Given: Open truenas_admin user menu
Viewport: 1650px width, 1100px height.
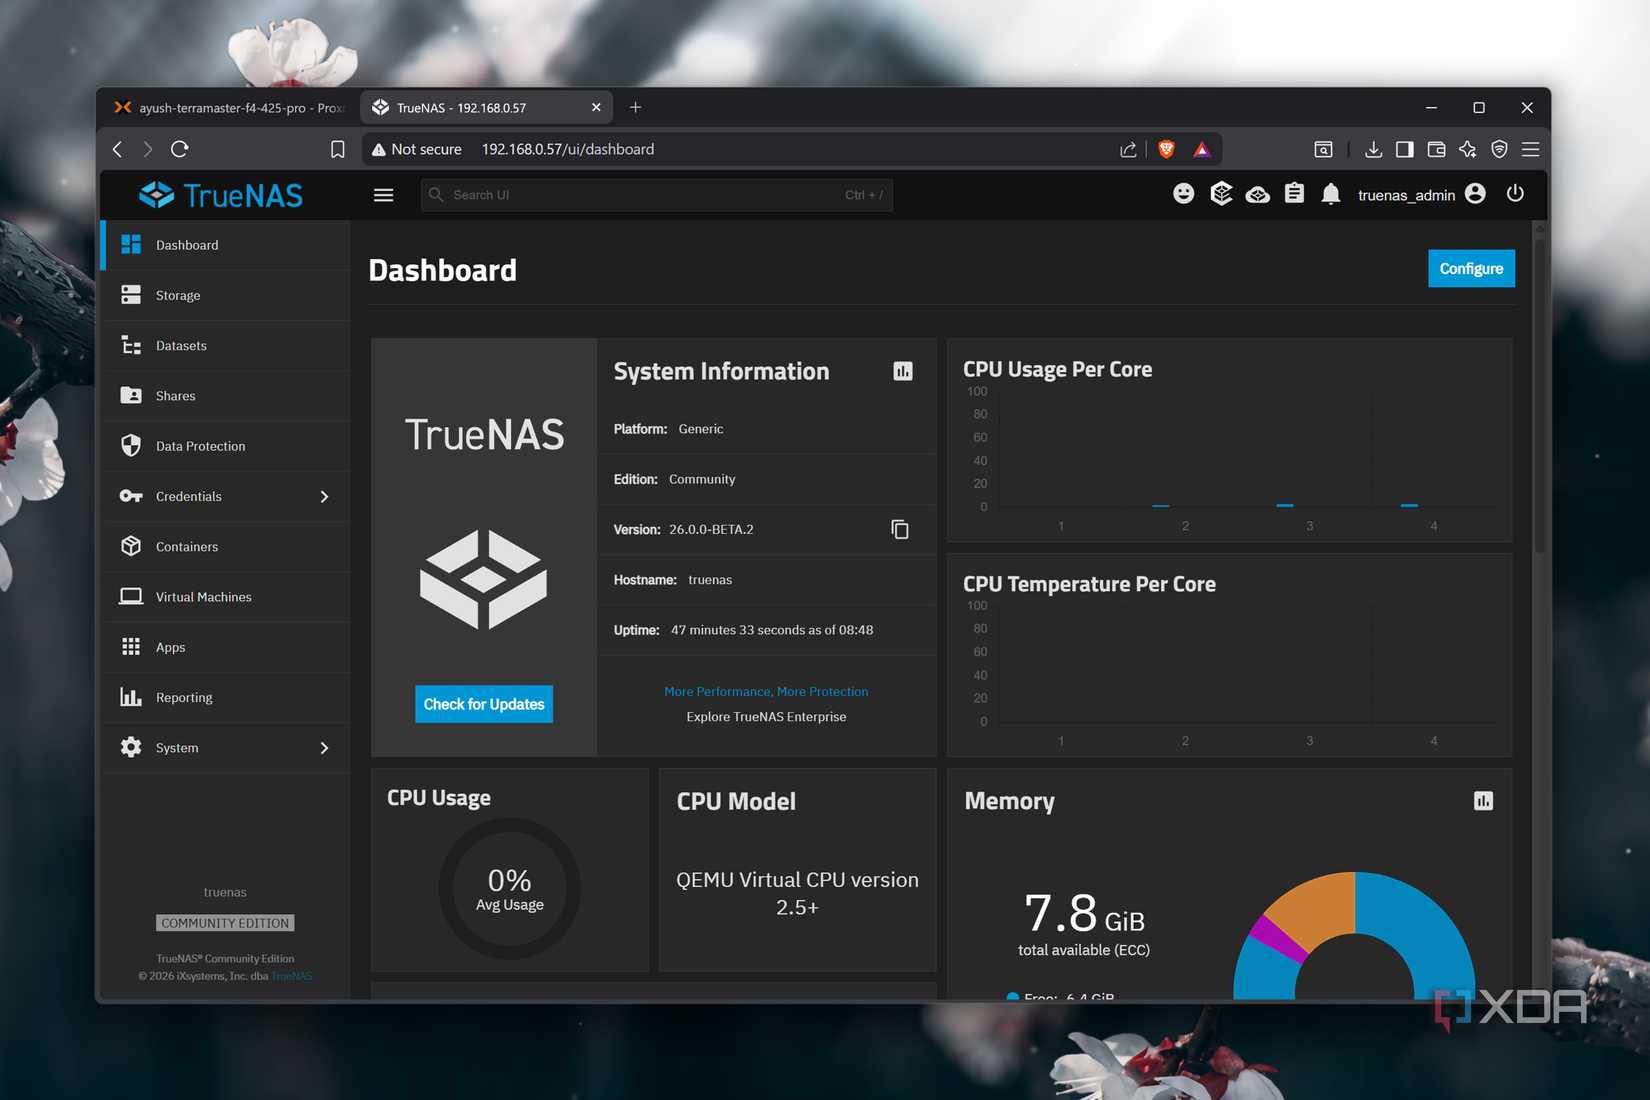Looking at the screenshot, I should coord(1421,195).
